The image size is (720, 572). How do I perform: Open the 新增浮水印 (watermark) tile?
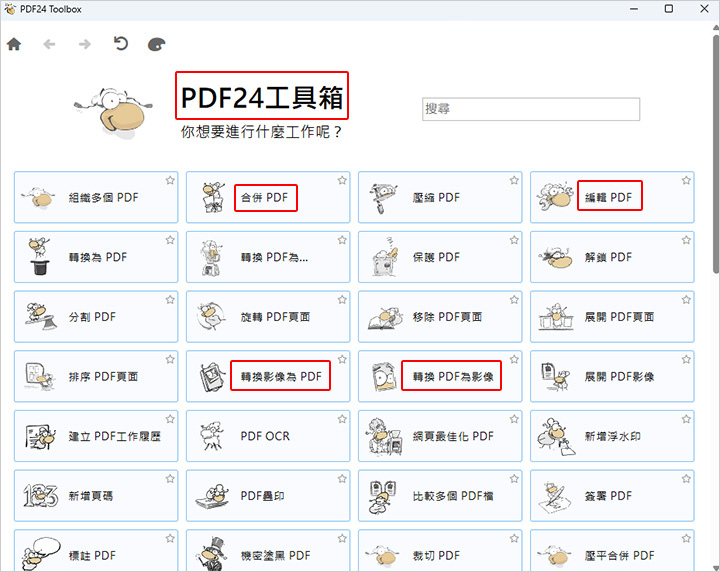click(x=612, y=436)
